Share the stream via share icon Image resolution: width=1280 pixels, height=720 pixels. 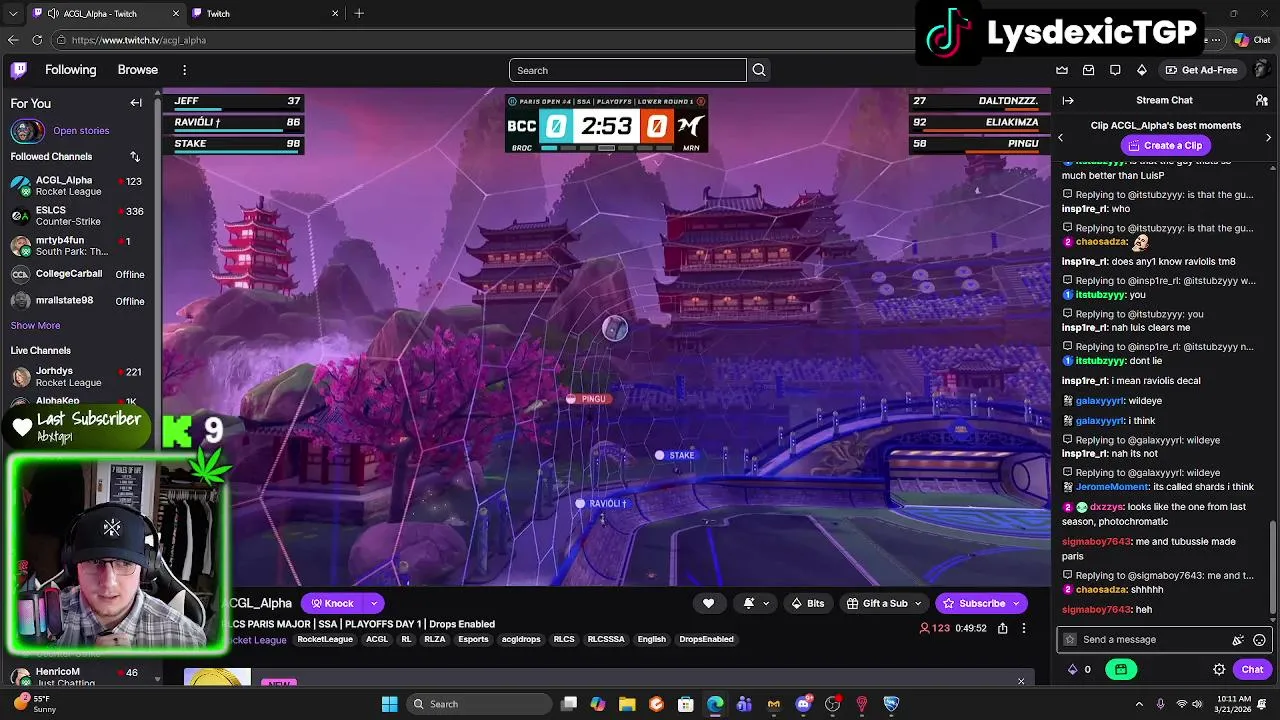point(1002,628)
